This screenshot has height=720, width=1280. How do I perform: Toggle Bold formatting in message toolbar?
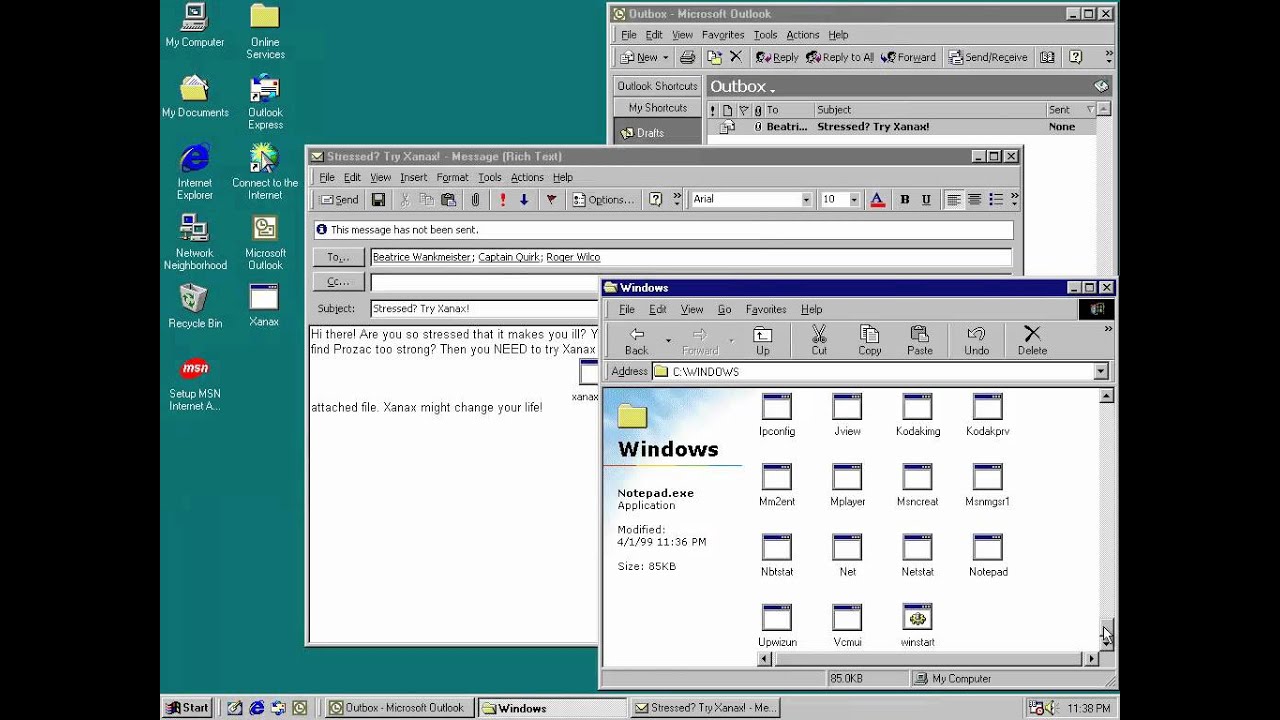pos(904,200)
